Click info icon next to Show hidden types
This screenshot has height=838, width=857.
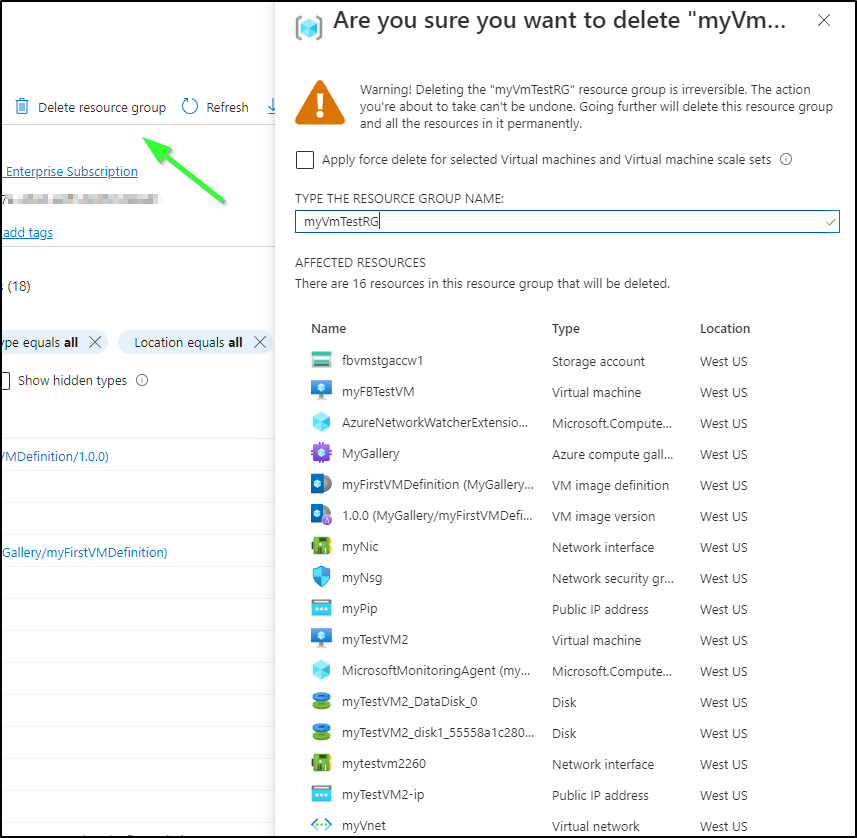coord(142,380)
